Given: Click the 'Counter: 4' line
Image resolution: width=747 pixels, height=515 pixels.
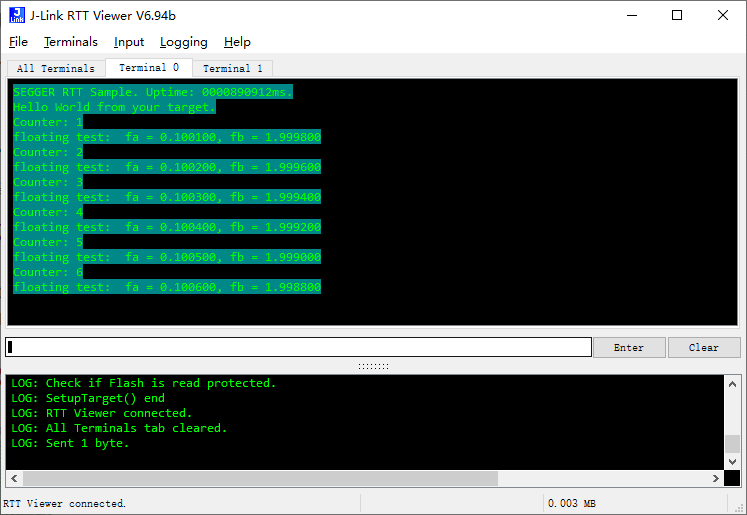Looking at the screenshot, I should click(48, 212).
